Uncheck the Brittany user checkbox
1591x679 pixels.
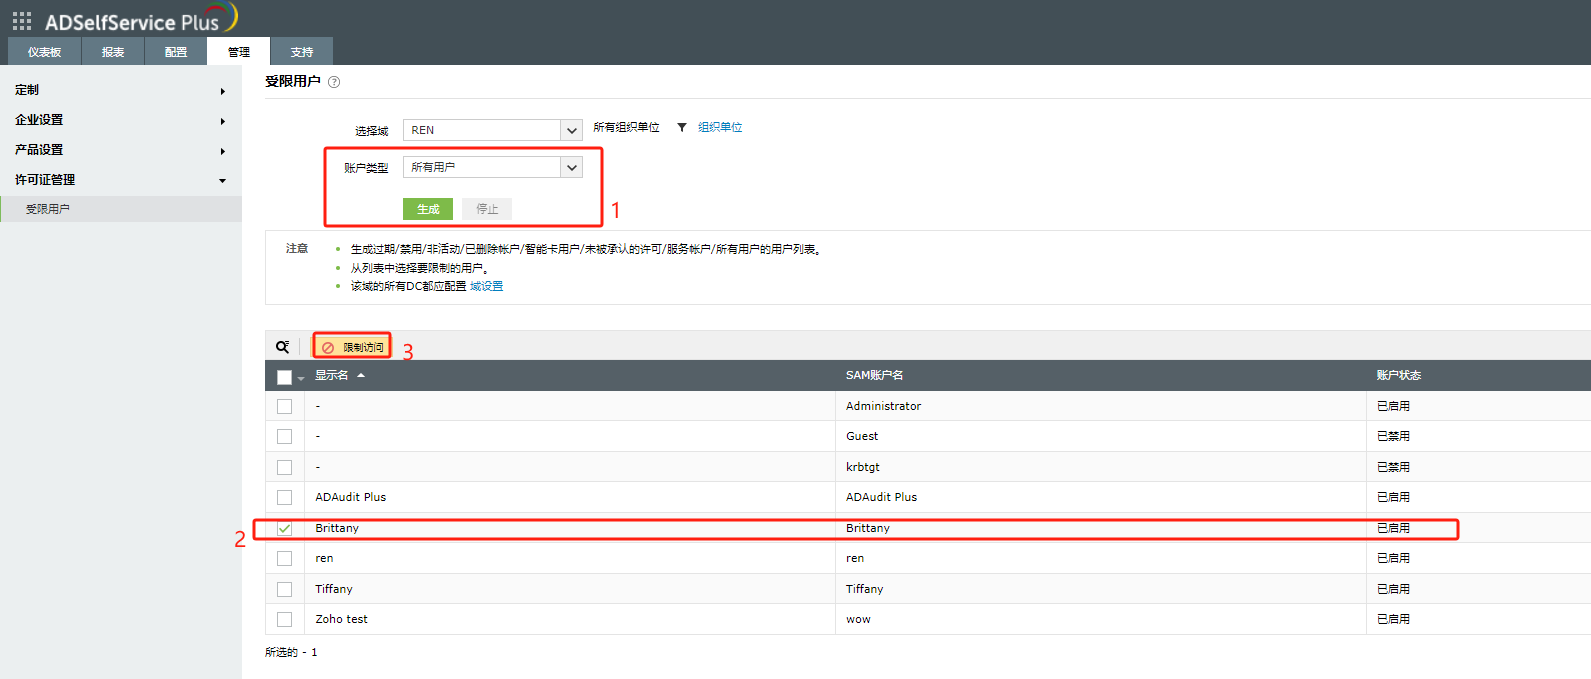pyautogui.click(x=285, y=528)
